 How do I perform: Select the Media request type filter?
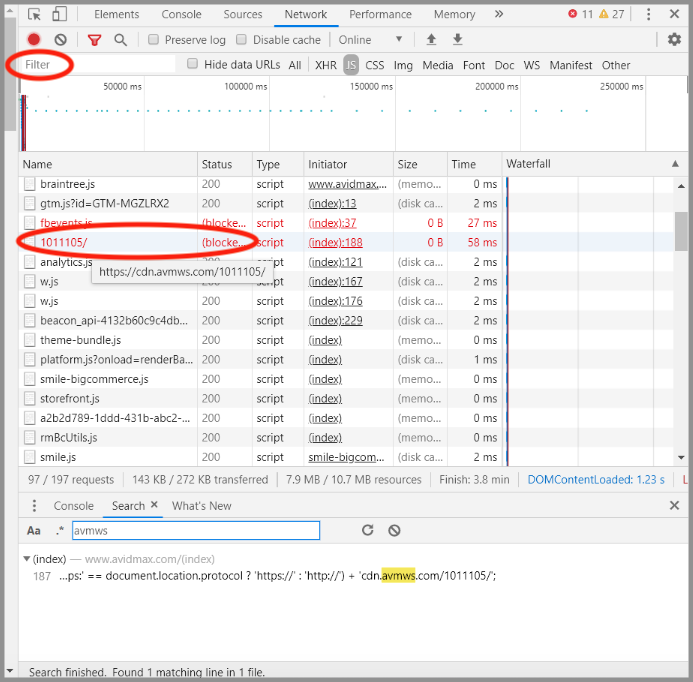438,65
